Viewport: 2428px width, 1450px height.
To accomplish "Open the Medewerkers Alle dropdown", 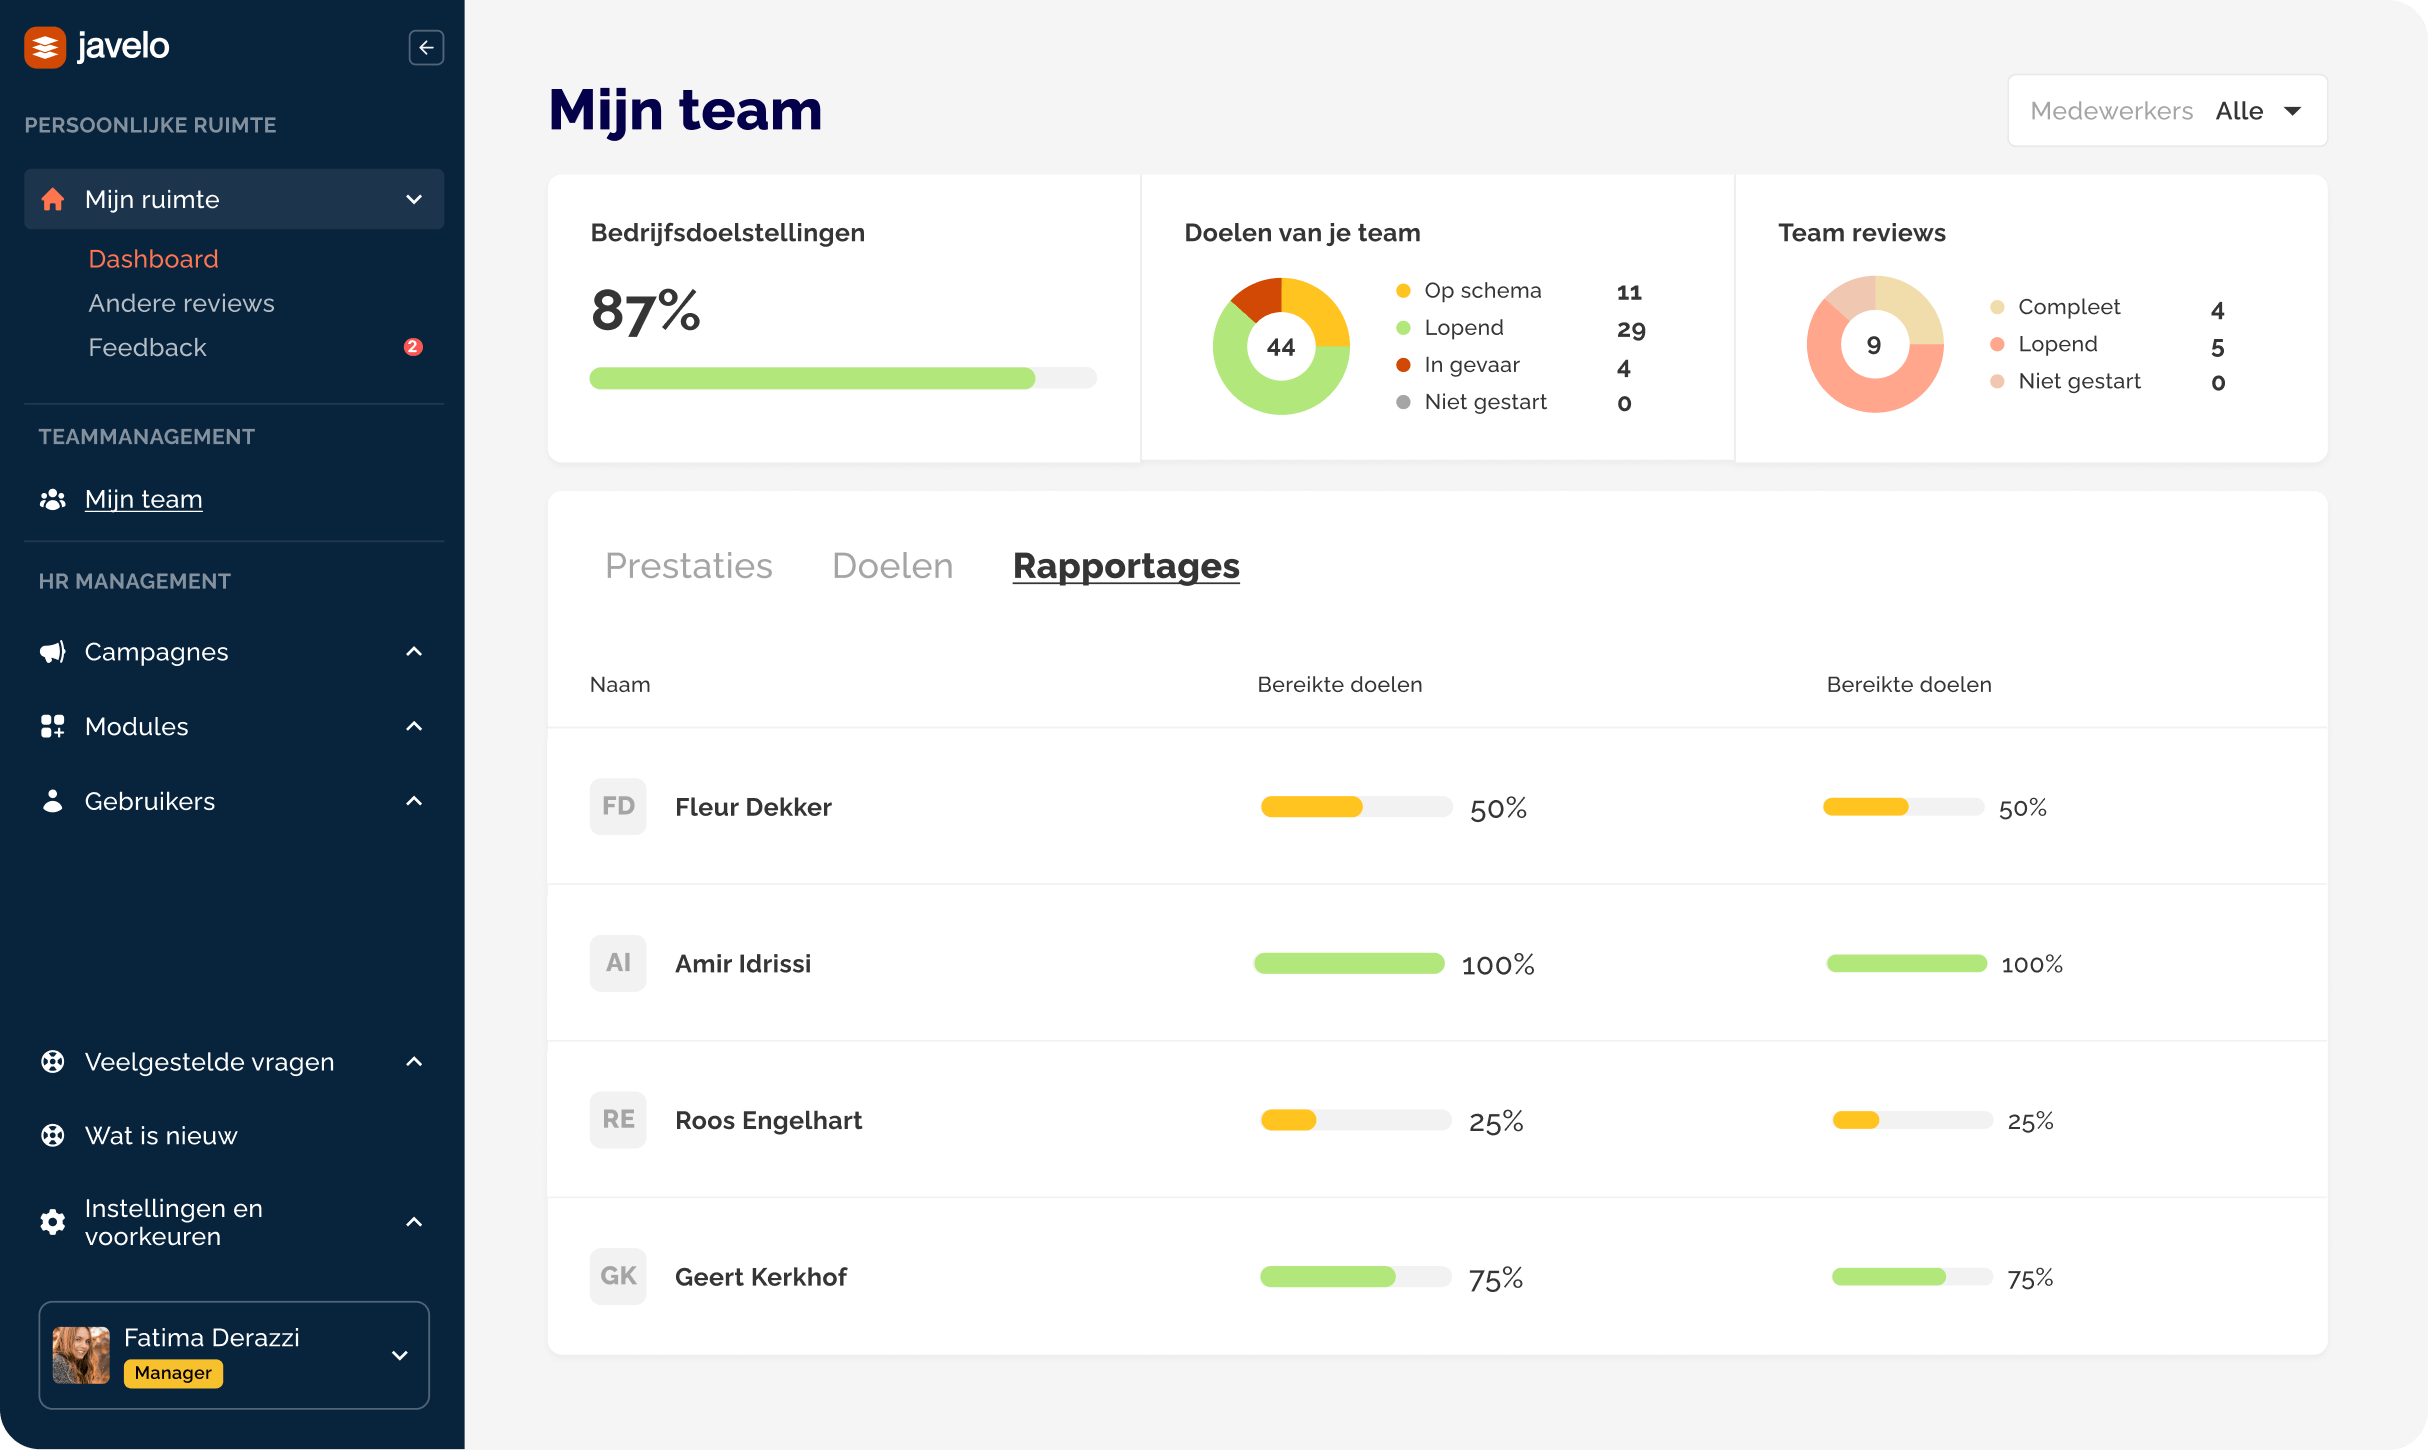I will pos(2167,111).
